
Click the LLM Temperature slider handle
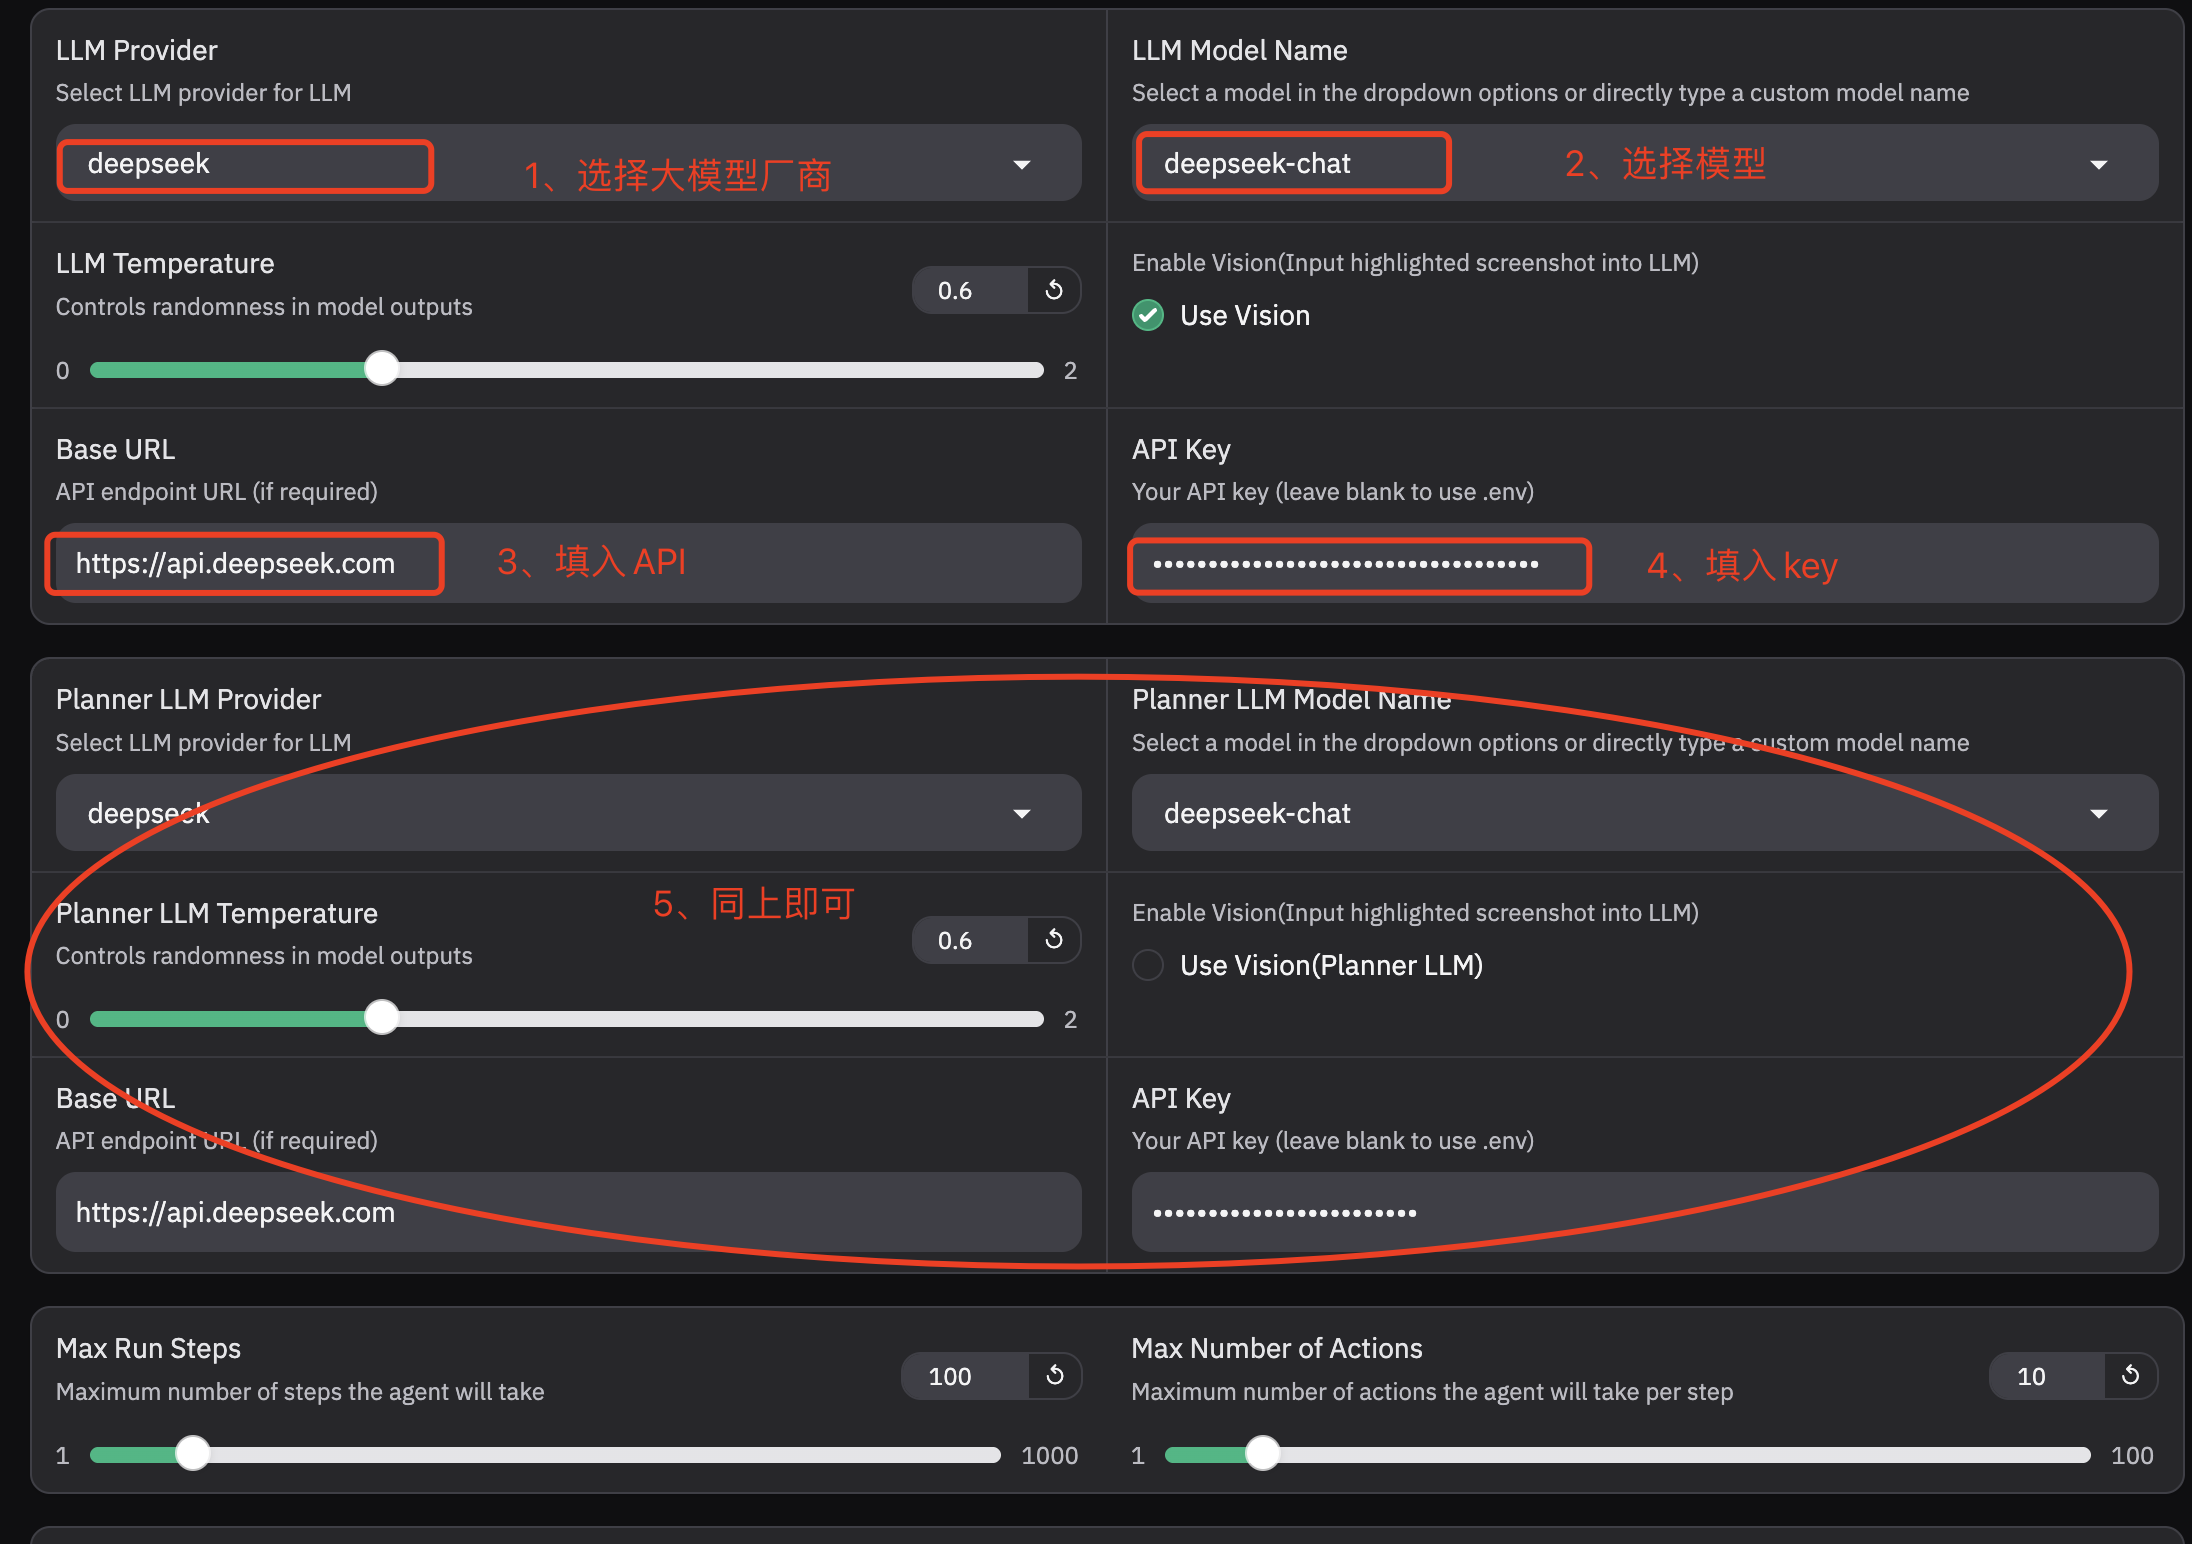381,369
